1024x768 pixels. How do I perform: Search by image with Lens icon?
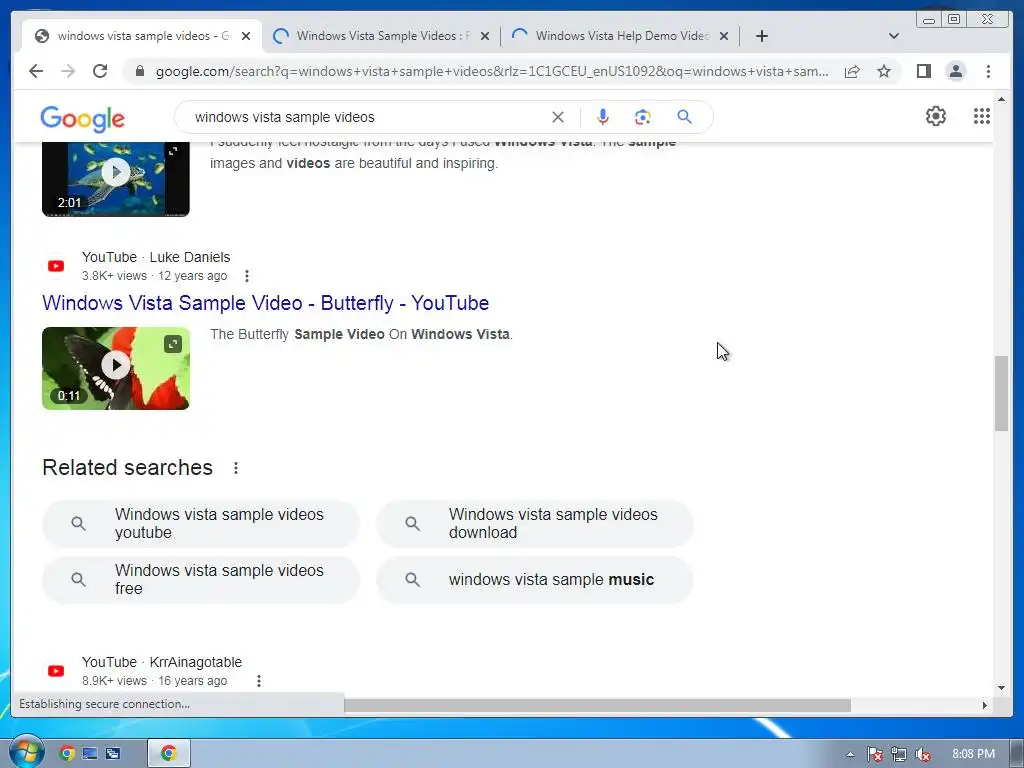tap(643, 117)
